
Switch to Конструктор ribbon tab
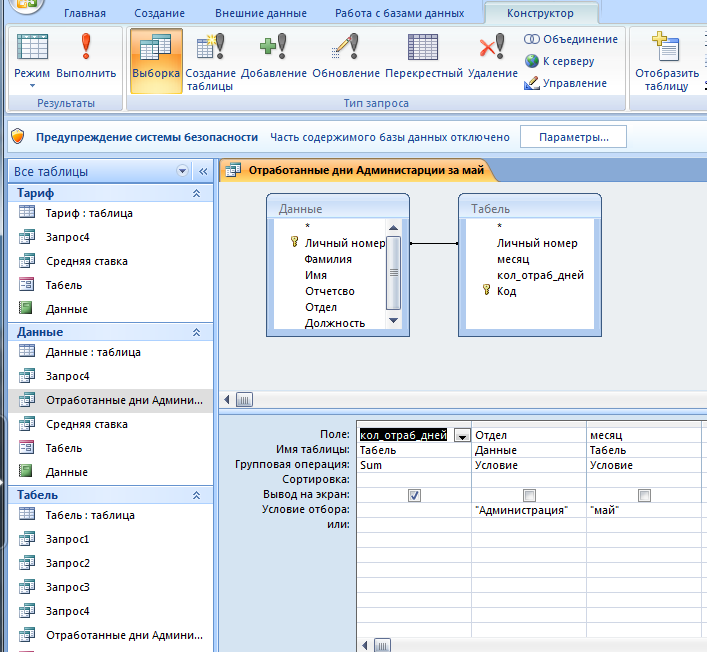point(540,13)
